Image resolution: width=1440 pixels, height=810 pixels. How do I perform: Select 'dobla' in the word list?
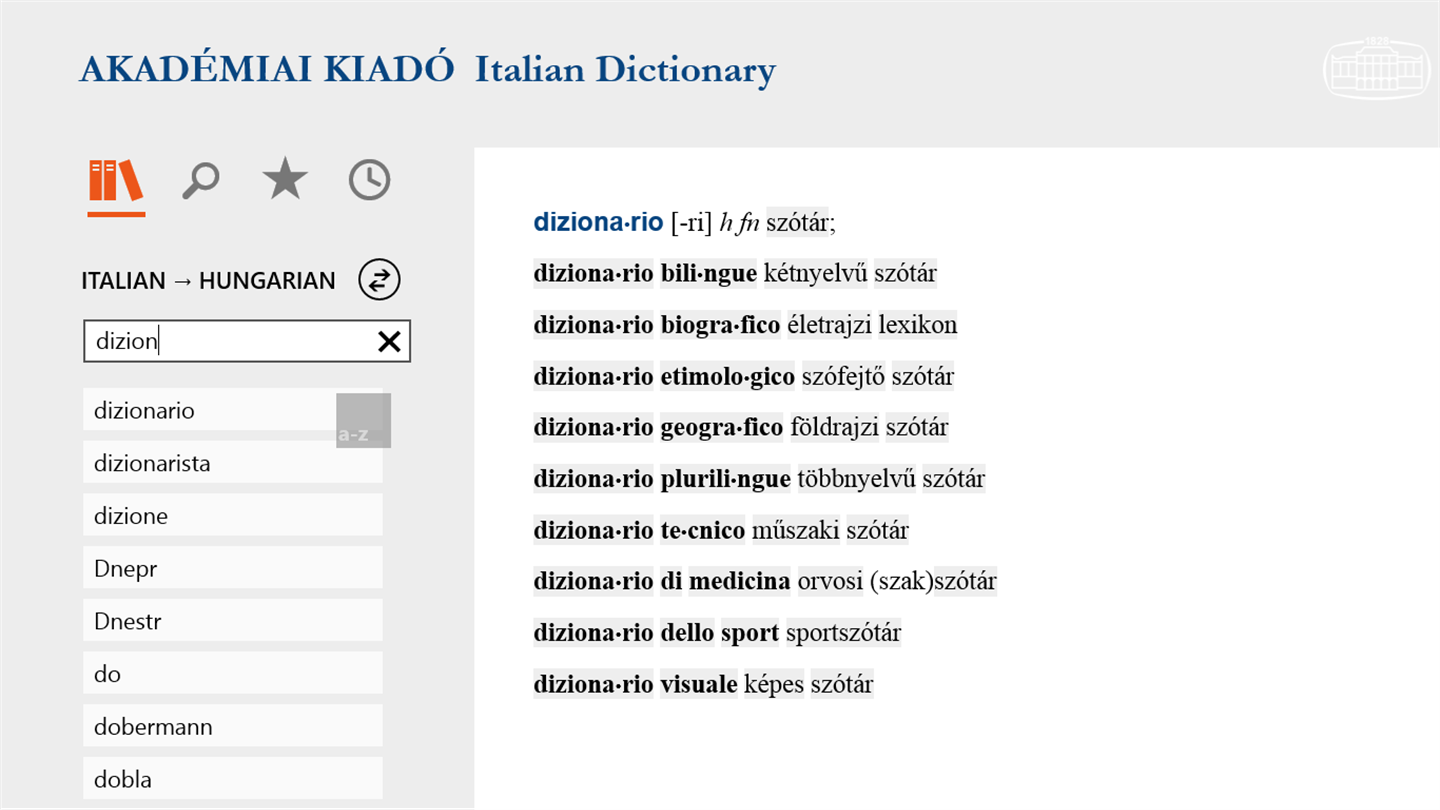pyautogui.click(x=233, y=779)
